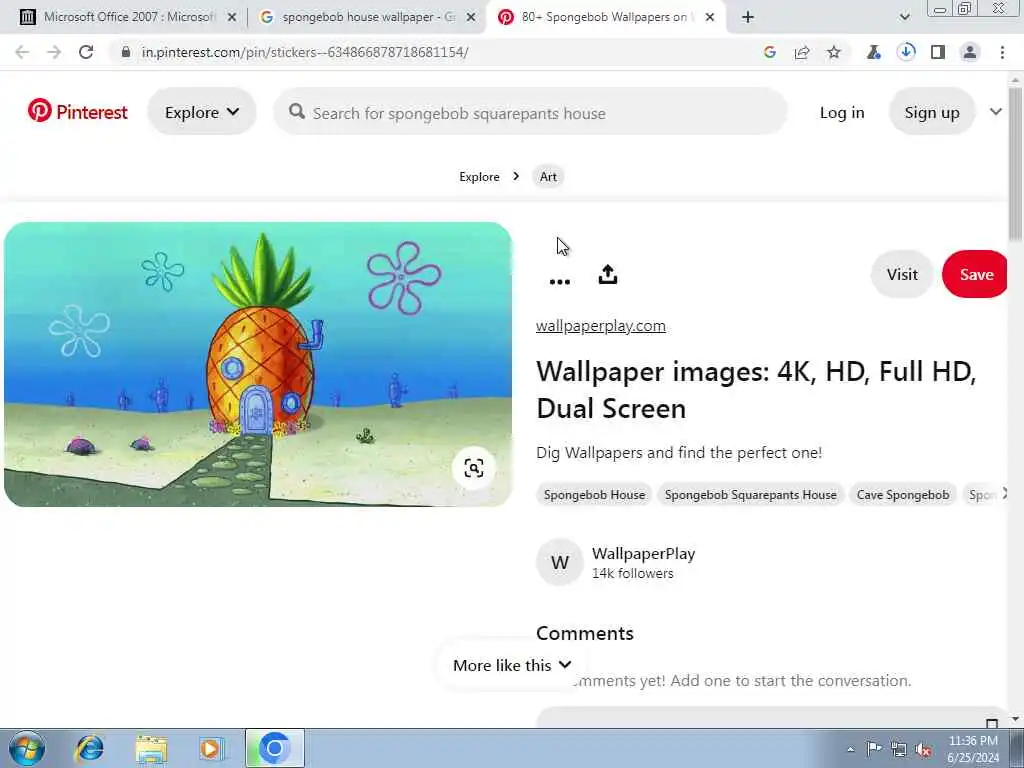Click the Visit button

[x=902, y=274]
